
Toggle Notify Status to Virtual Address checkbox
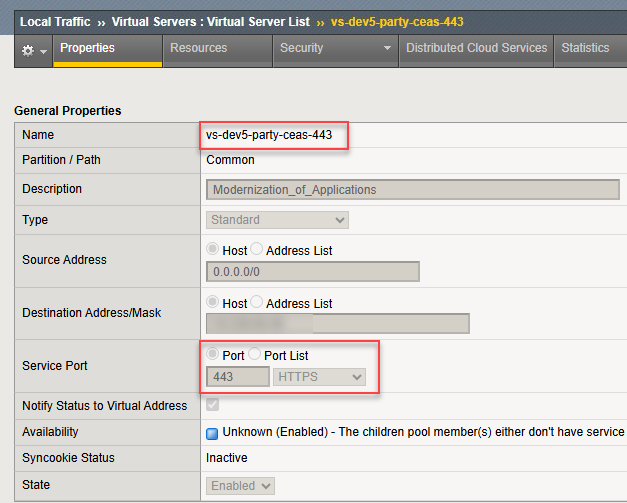point(213,406)
